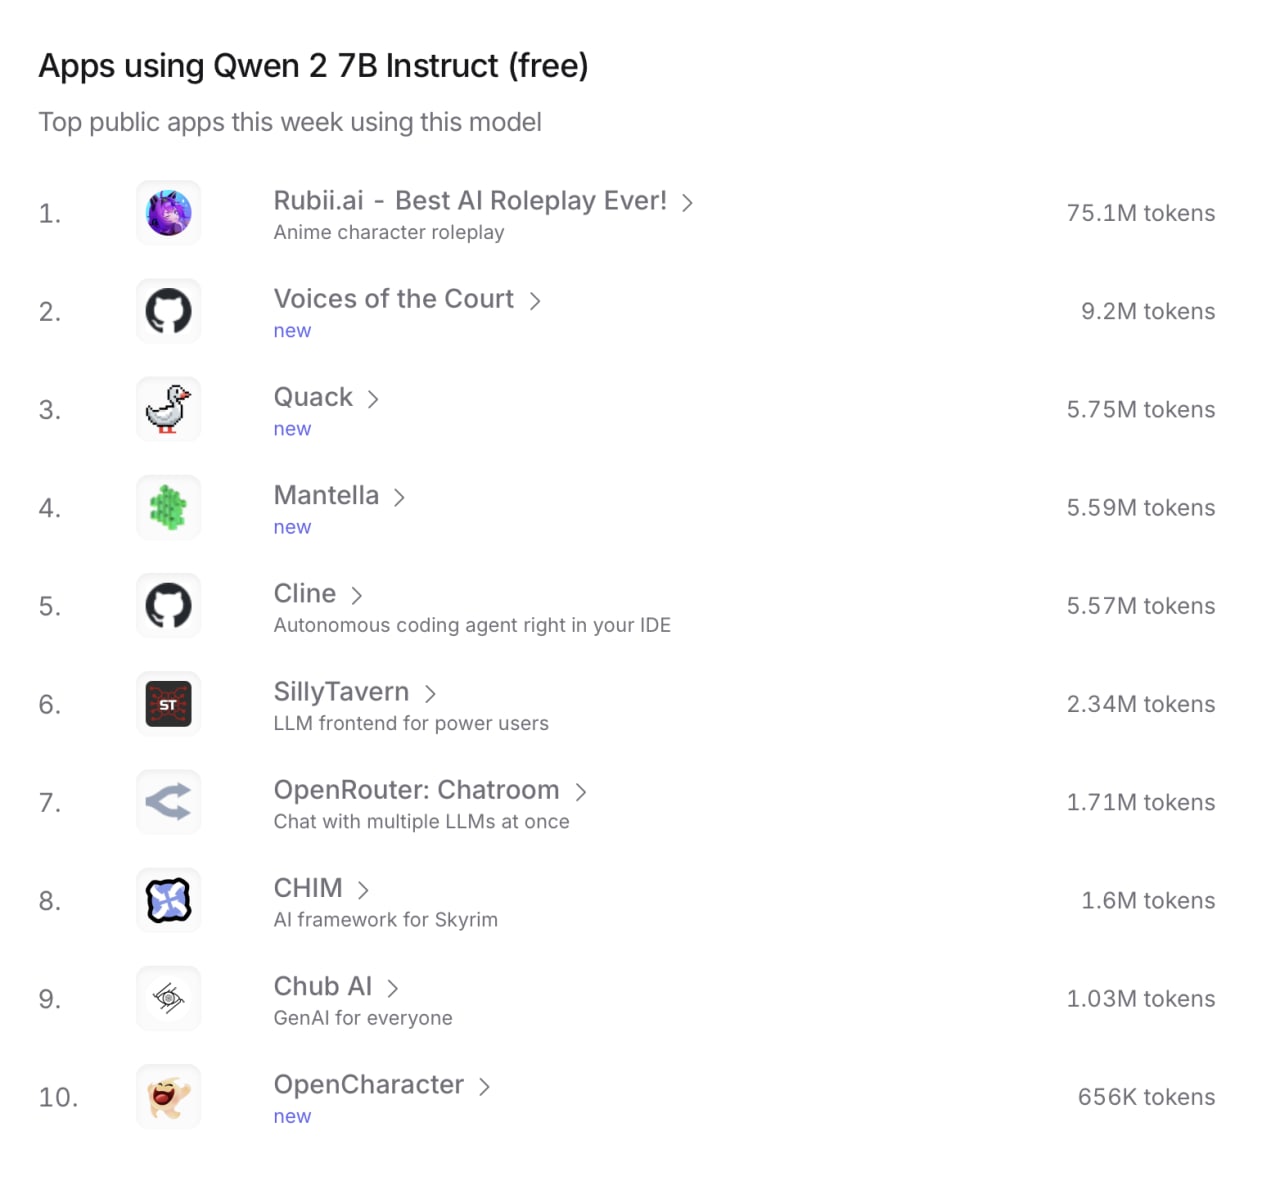
Task: Click the Rubii.ai anime character icon
Action: (168, 212)
